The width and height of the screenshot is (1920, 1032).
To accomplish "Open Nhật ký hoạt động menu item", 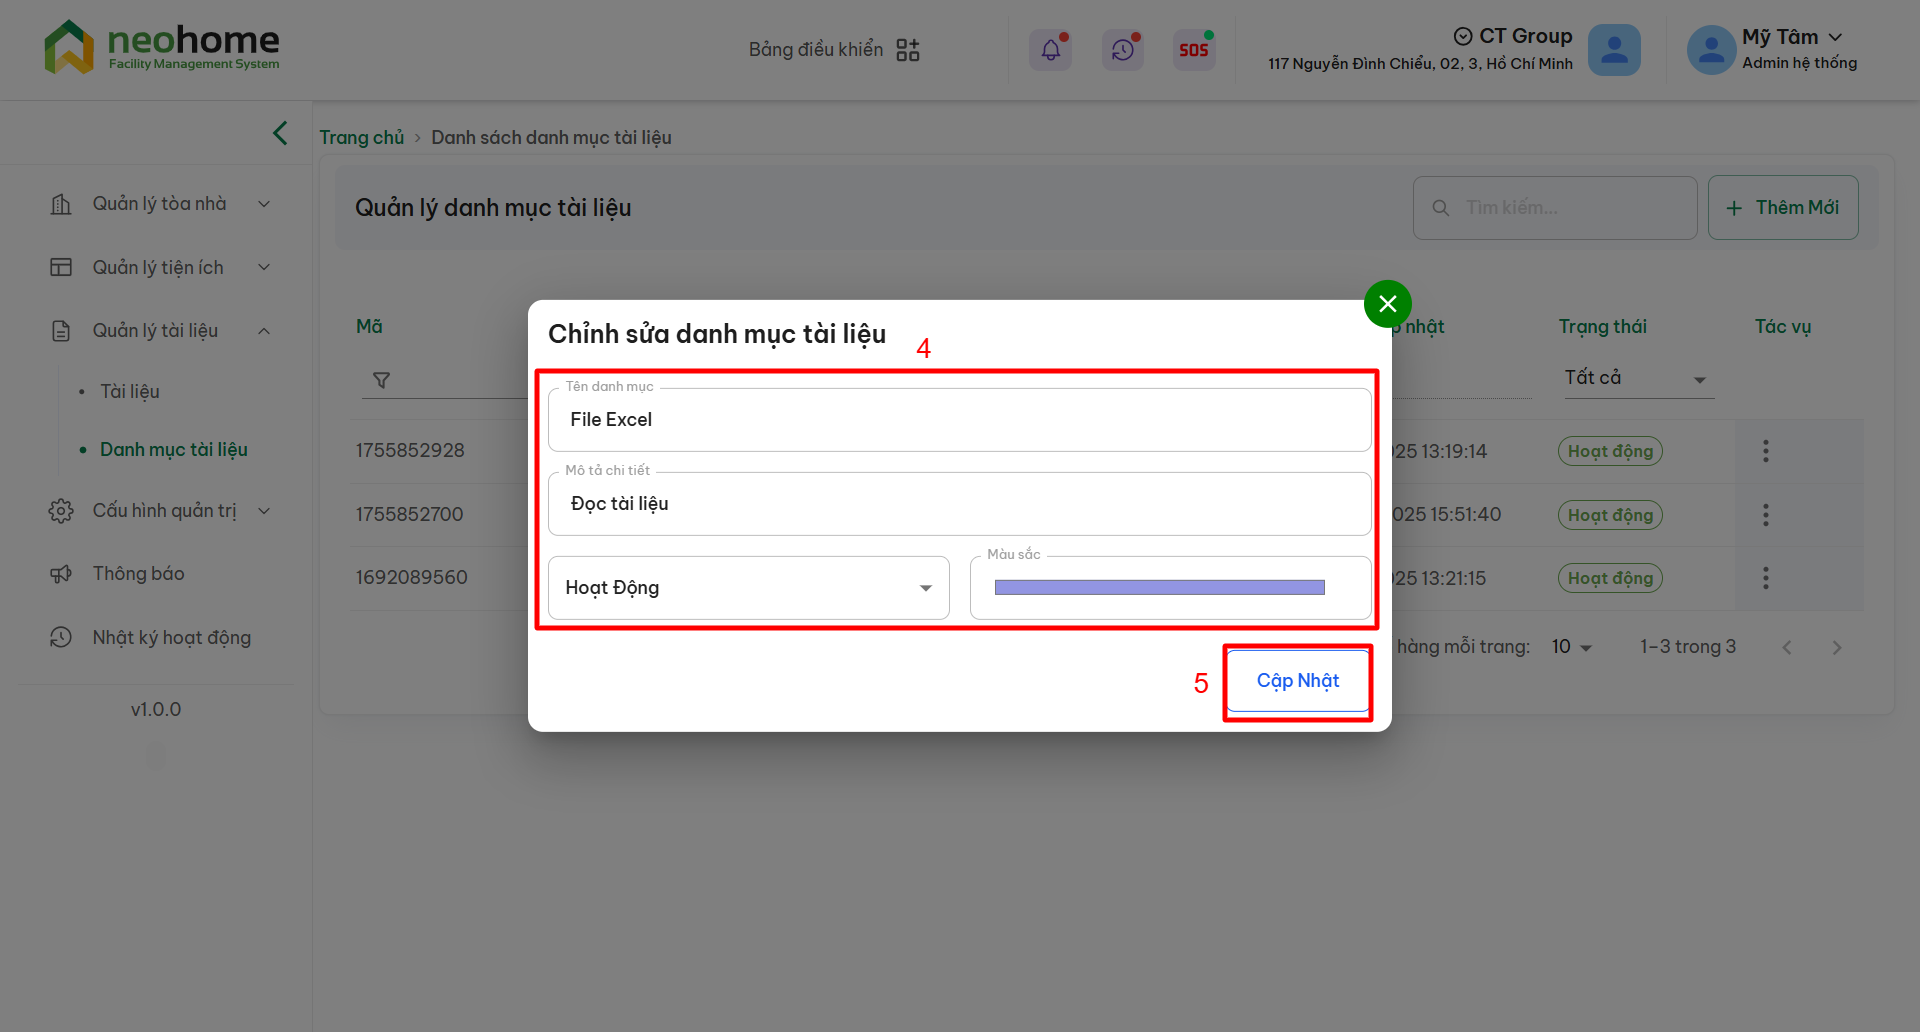I will point(171,638).
